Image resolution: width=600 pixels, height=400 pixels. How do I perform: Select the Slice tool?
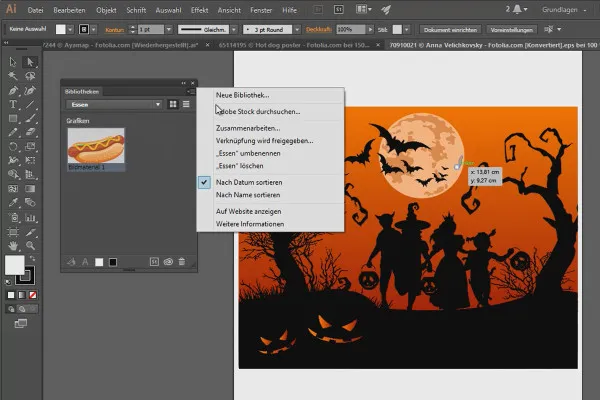[30, 232]
